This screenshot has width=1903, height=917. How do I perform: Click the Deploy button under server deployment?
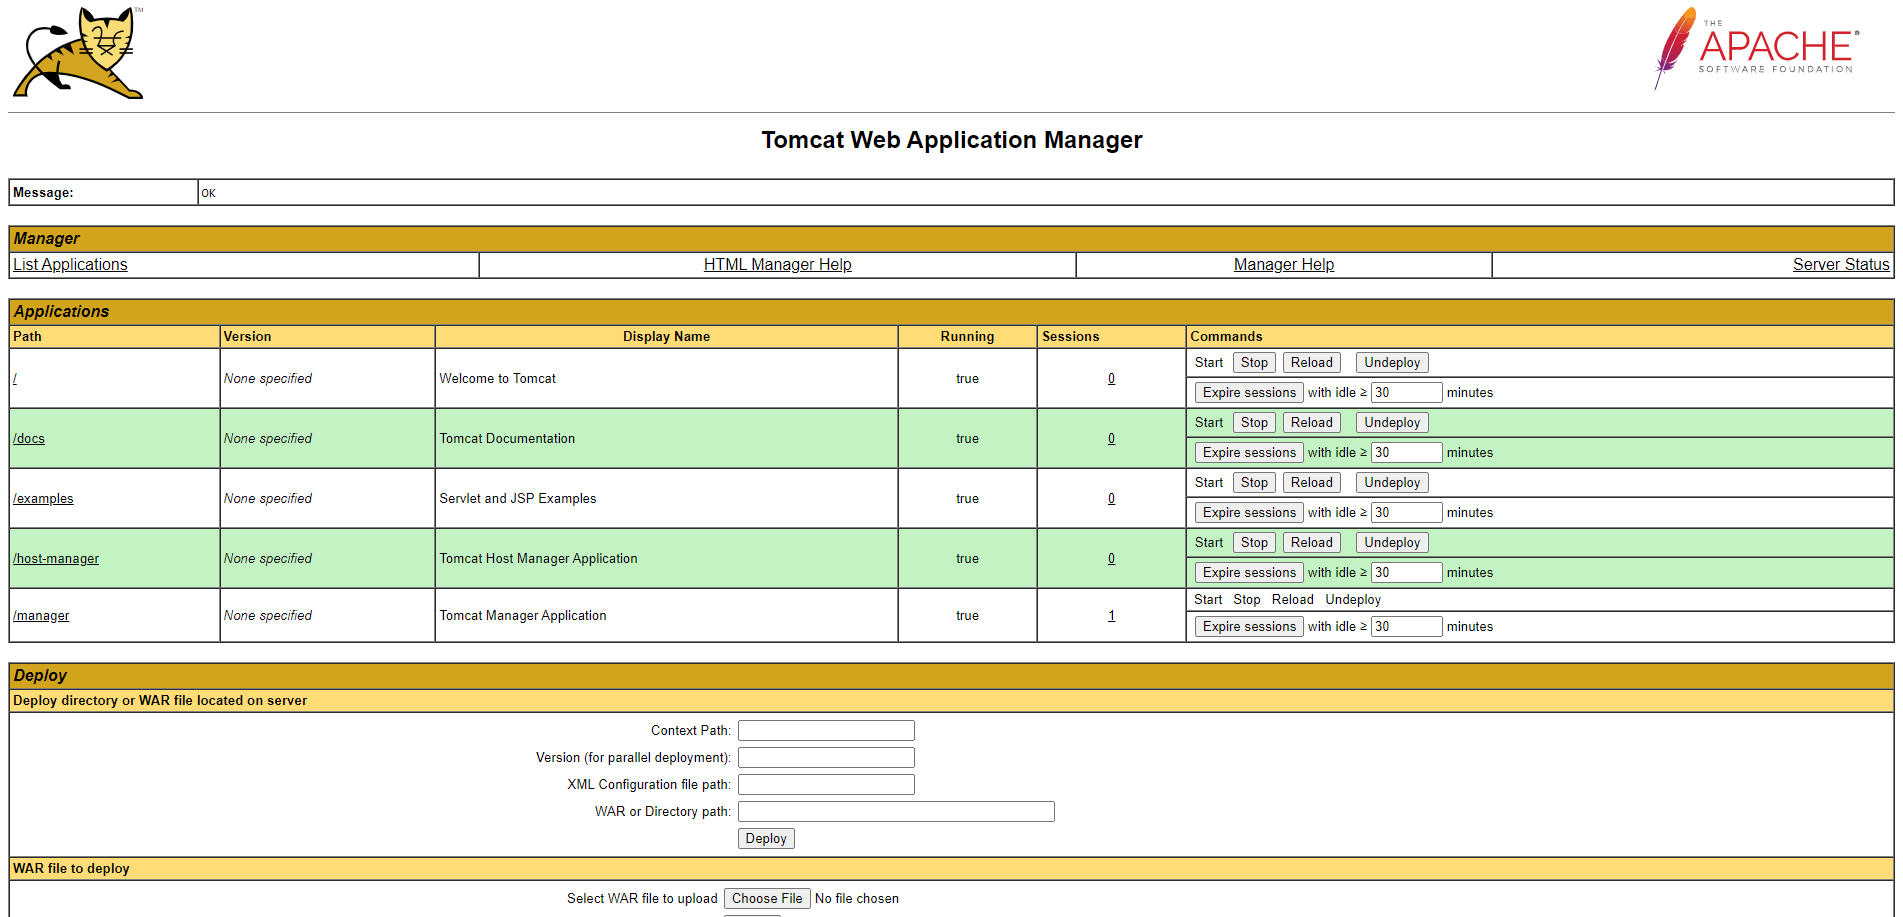(766, 839)
